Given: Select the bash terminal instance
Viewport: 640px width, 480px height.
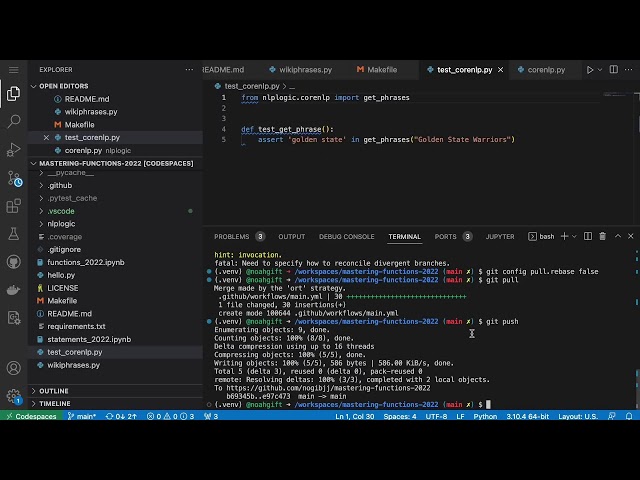Looking at the screenshot, I should pos(541,236).
